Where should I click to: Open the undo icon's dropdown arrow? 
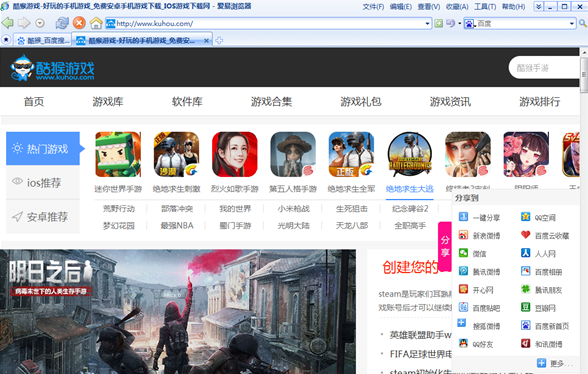459,24
